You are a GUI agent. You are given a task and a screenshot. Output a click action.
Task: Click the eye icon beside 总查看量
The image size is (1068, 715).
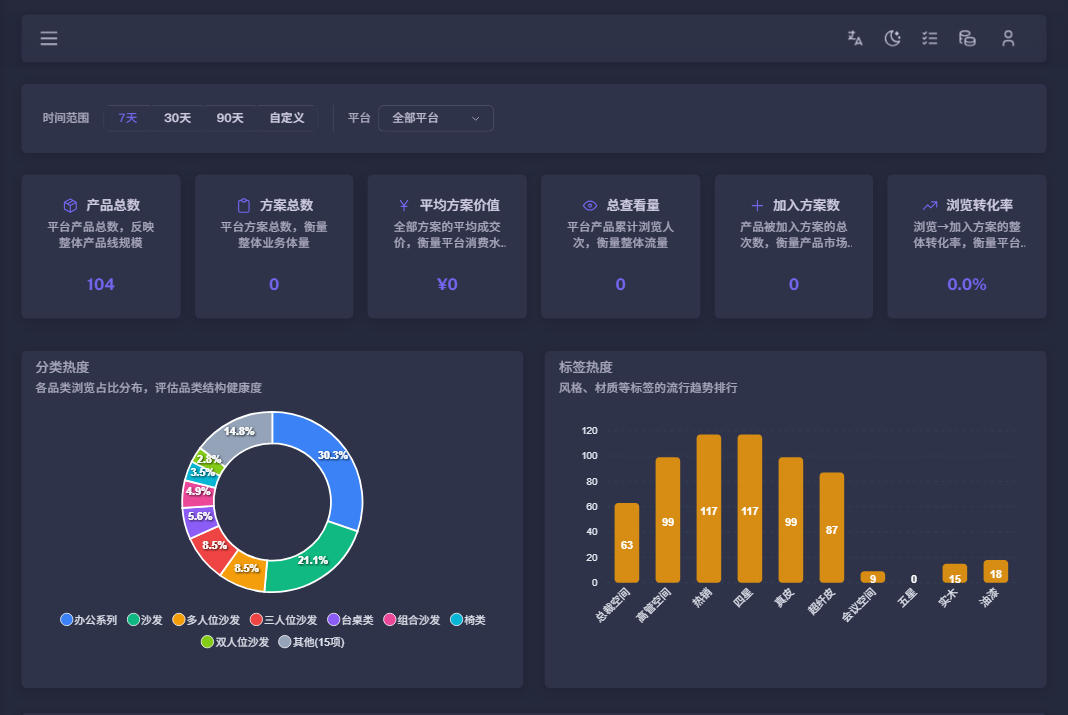coord(590,205)
